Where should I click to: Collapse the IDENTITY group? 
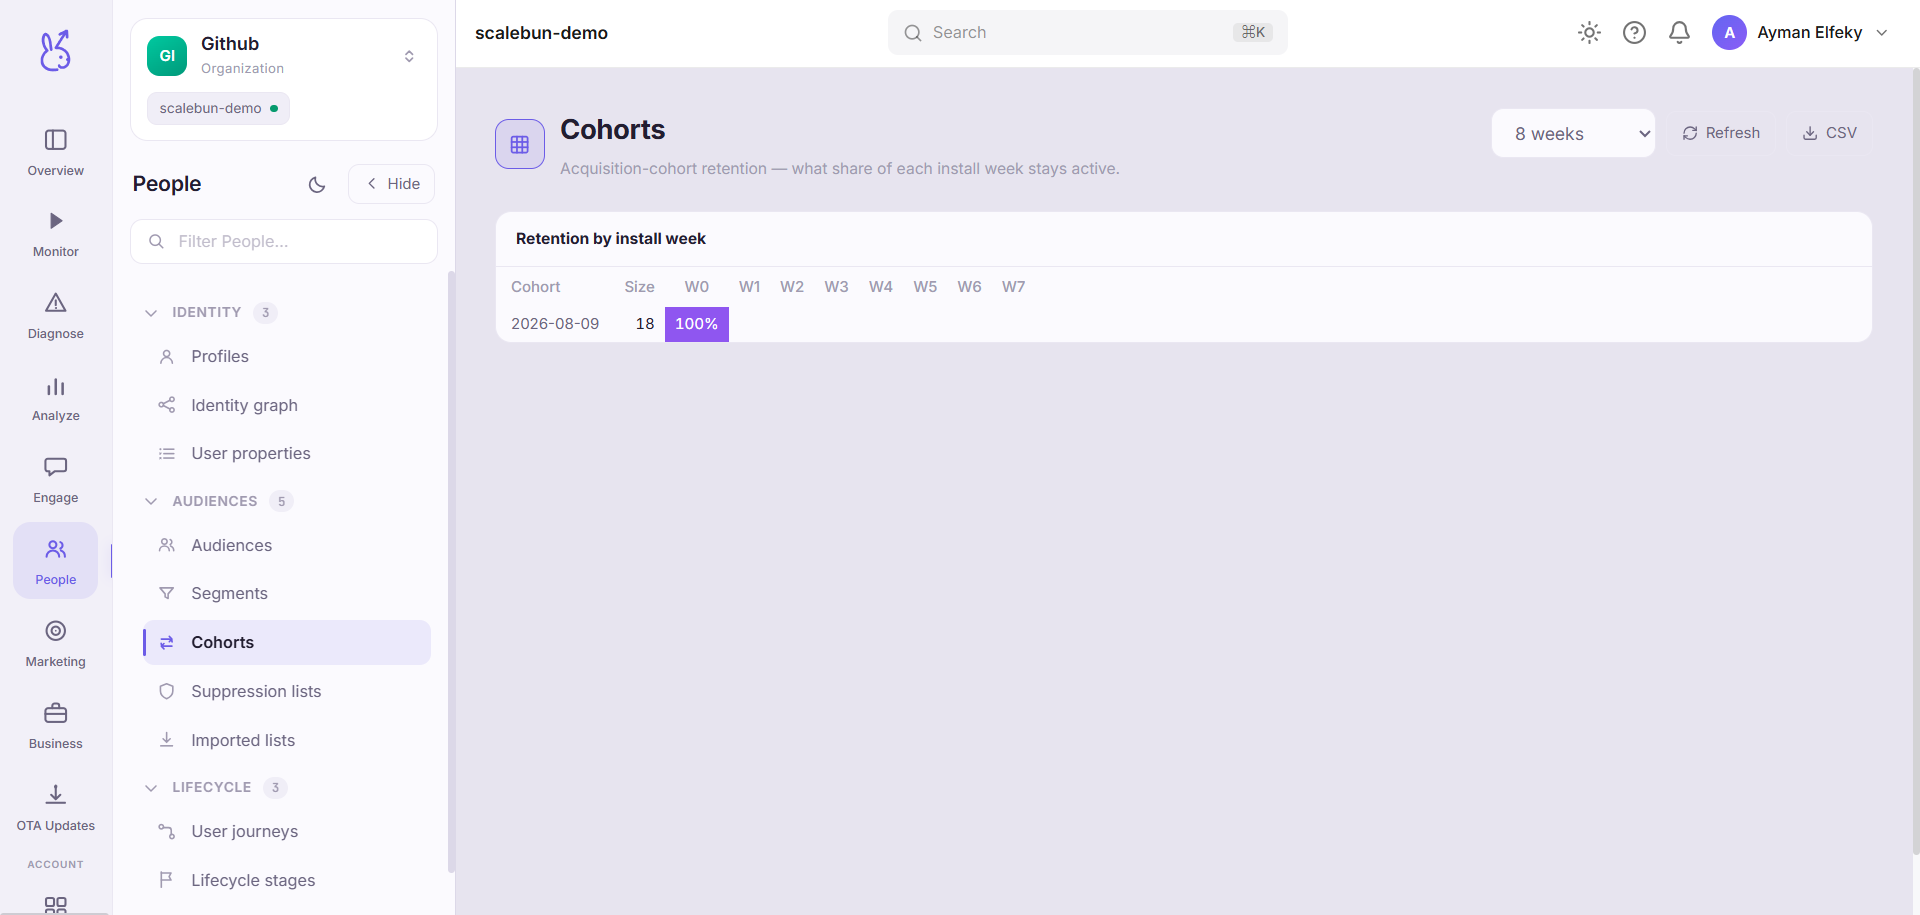[x=210, y=313]
